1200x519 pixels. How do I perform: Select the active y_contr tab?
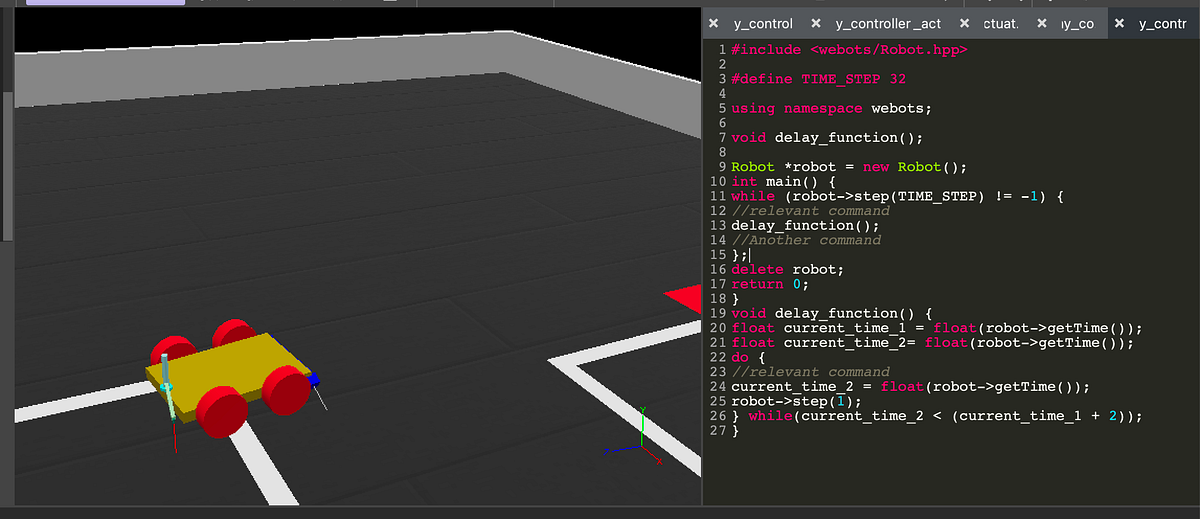[x=1162, y=23]
